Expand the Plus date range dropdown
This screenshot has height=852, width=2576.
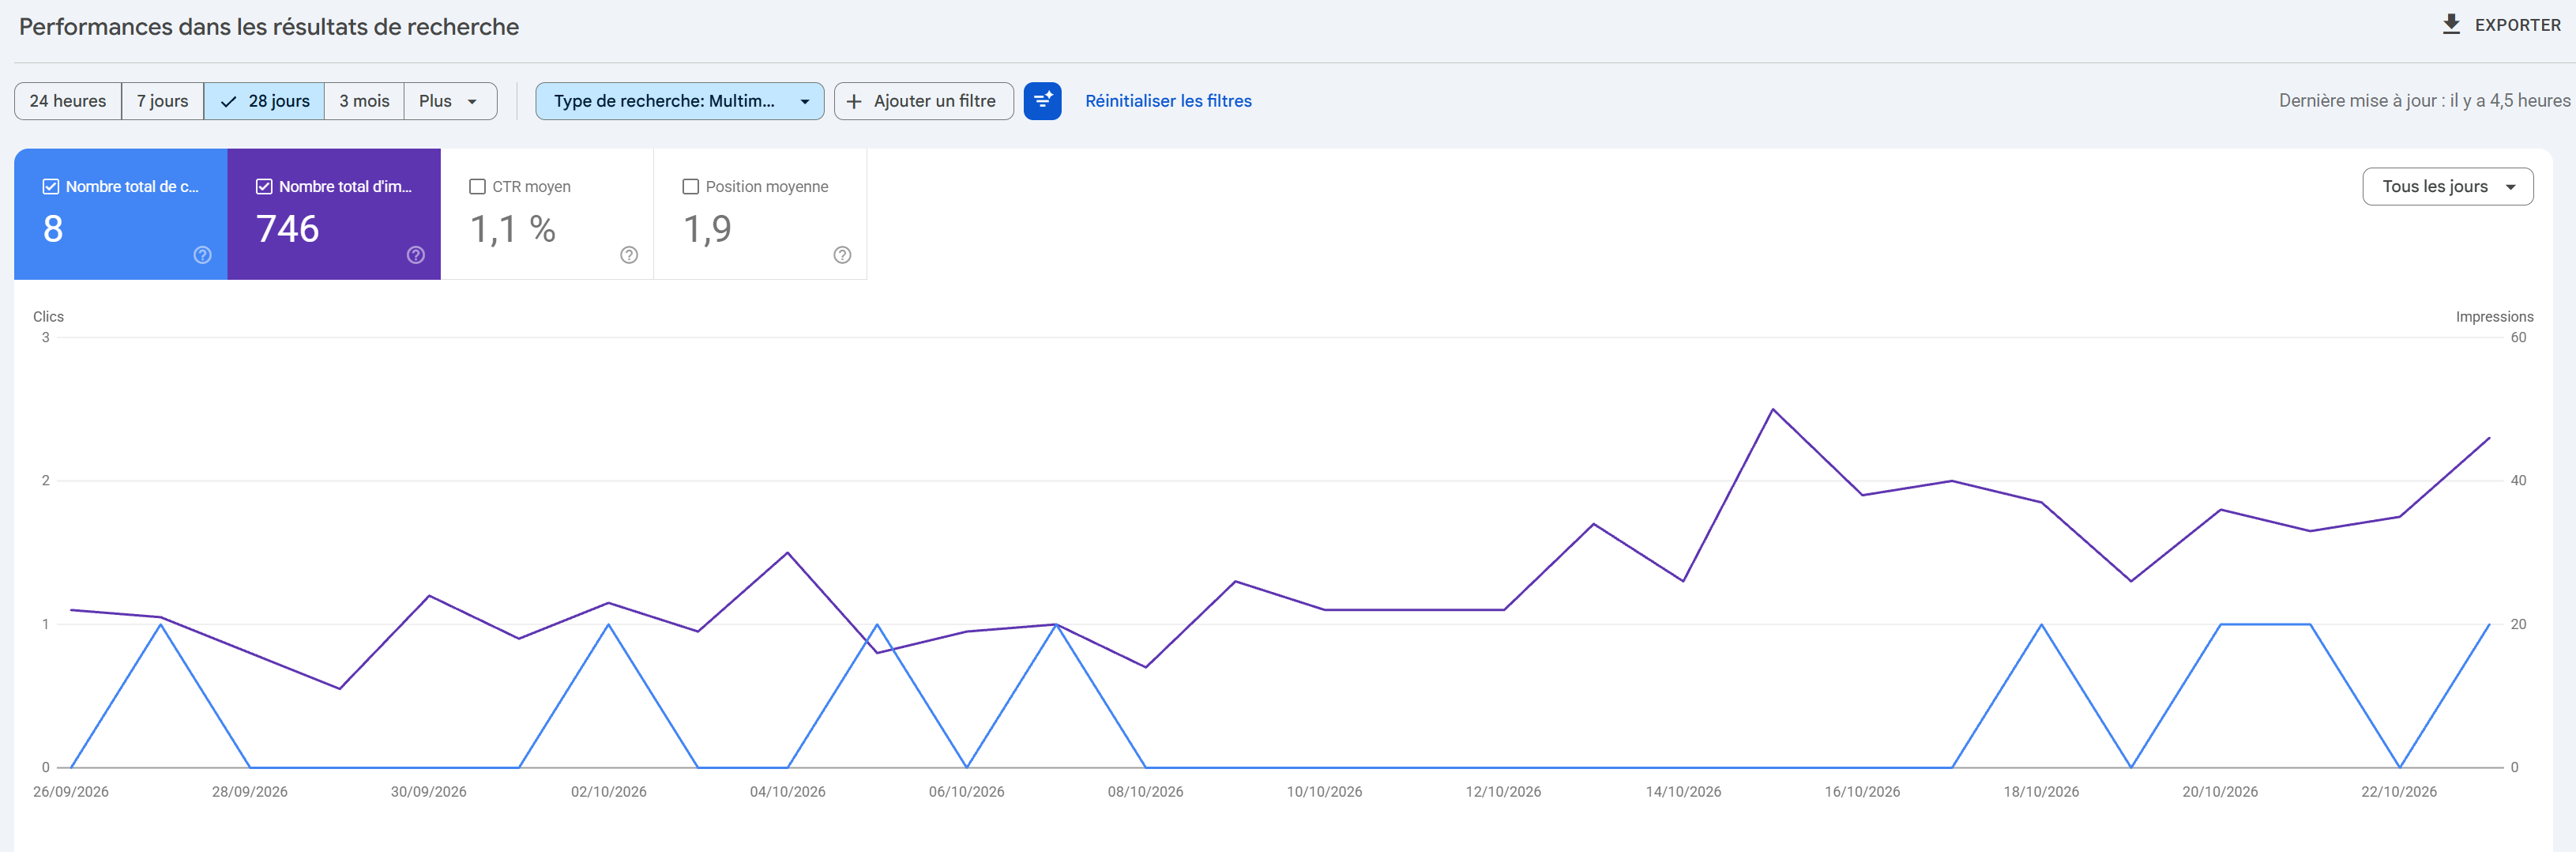pos(450,101)
